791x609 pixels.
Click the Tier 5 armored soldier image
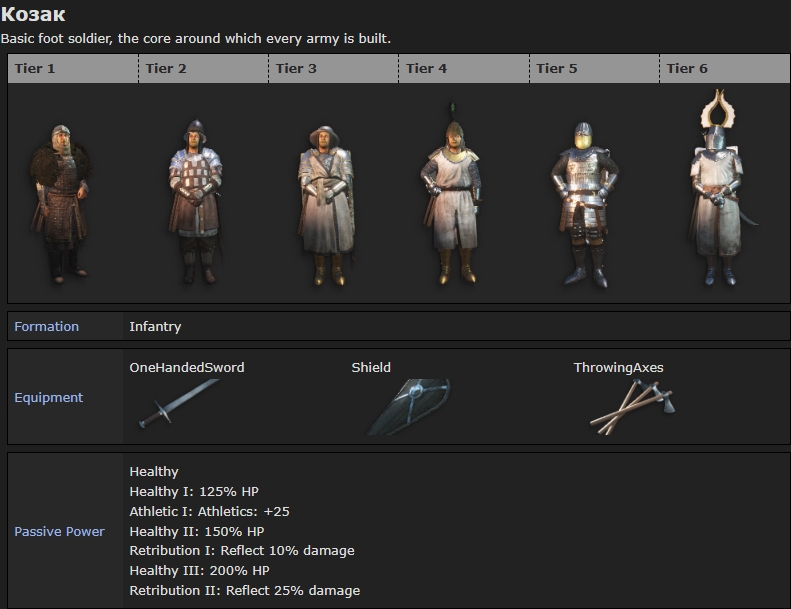click(583, 204)
